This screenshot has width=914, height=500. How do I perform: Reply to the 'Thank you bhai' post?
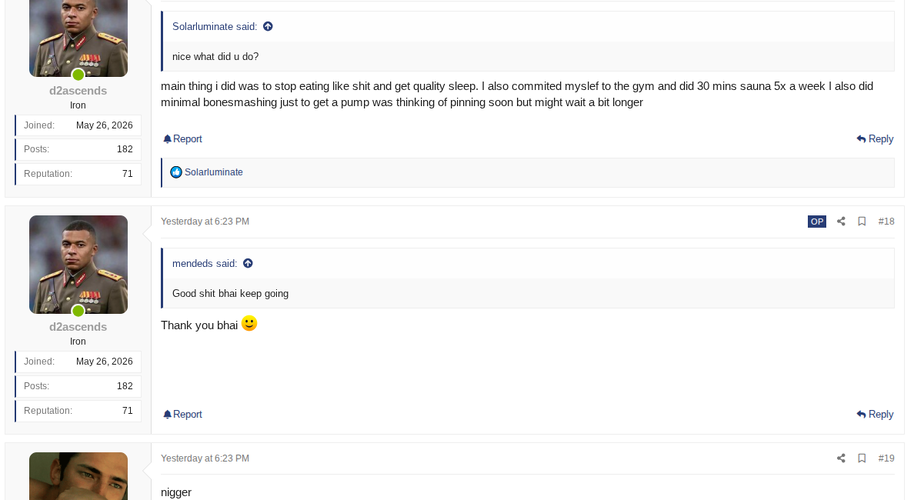click(875, 414)
